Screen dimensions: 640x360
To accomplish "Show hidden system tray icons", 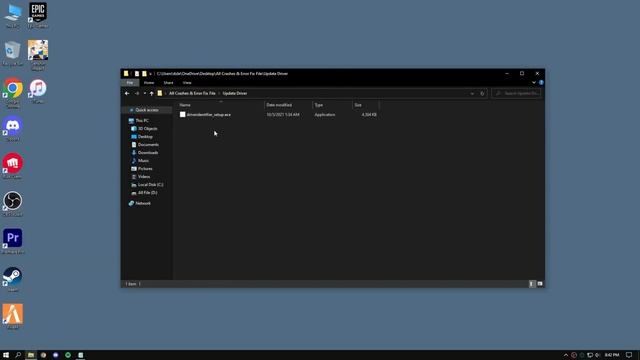I will tap(566, 355).
